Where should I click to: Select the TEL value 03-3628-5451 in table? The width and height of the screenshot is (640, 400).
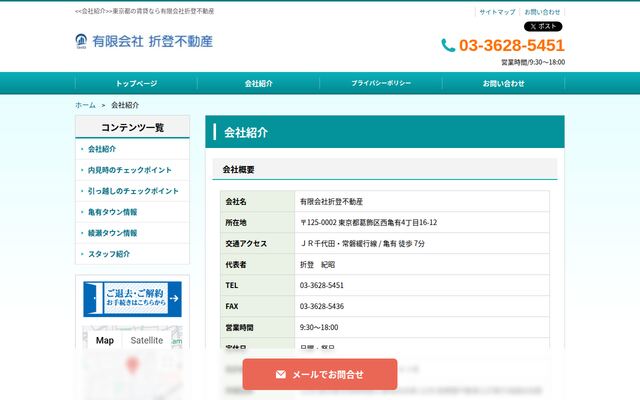322,285
